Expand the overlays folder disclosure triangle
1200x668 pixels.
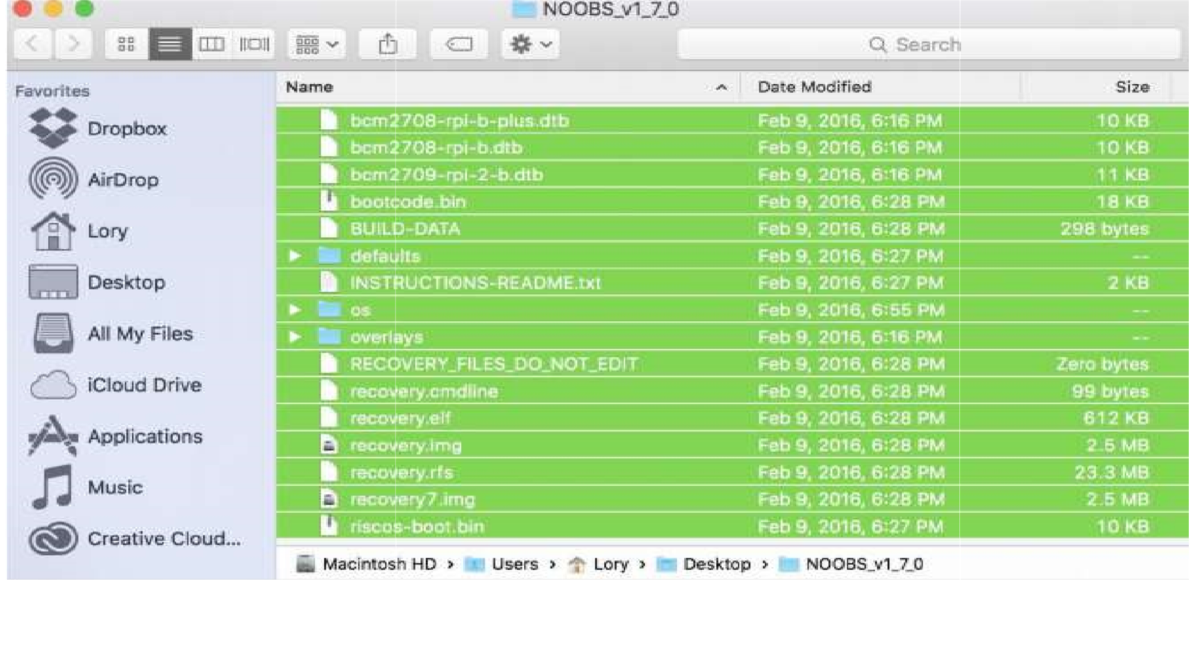coord(294,337)
